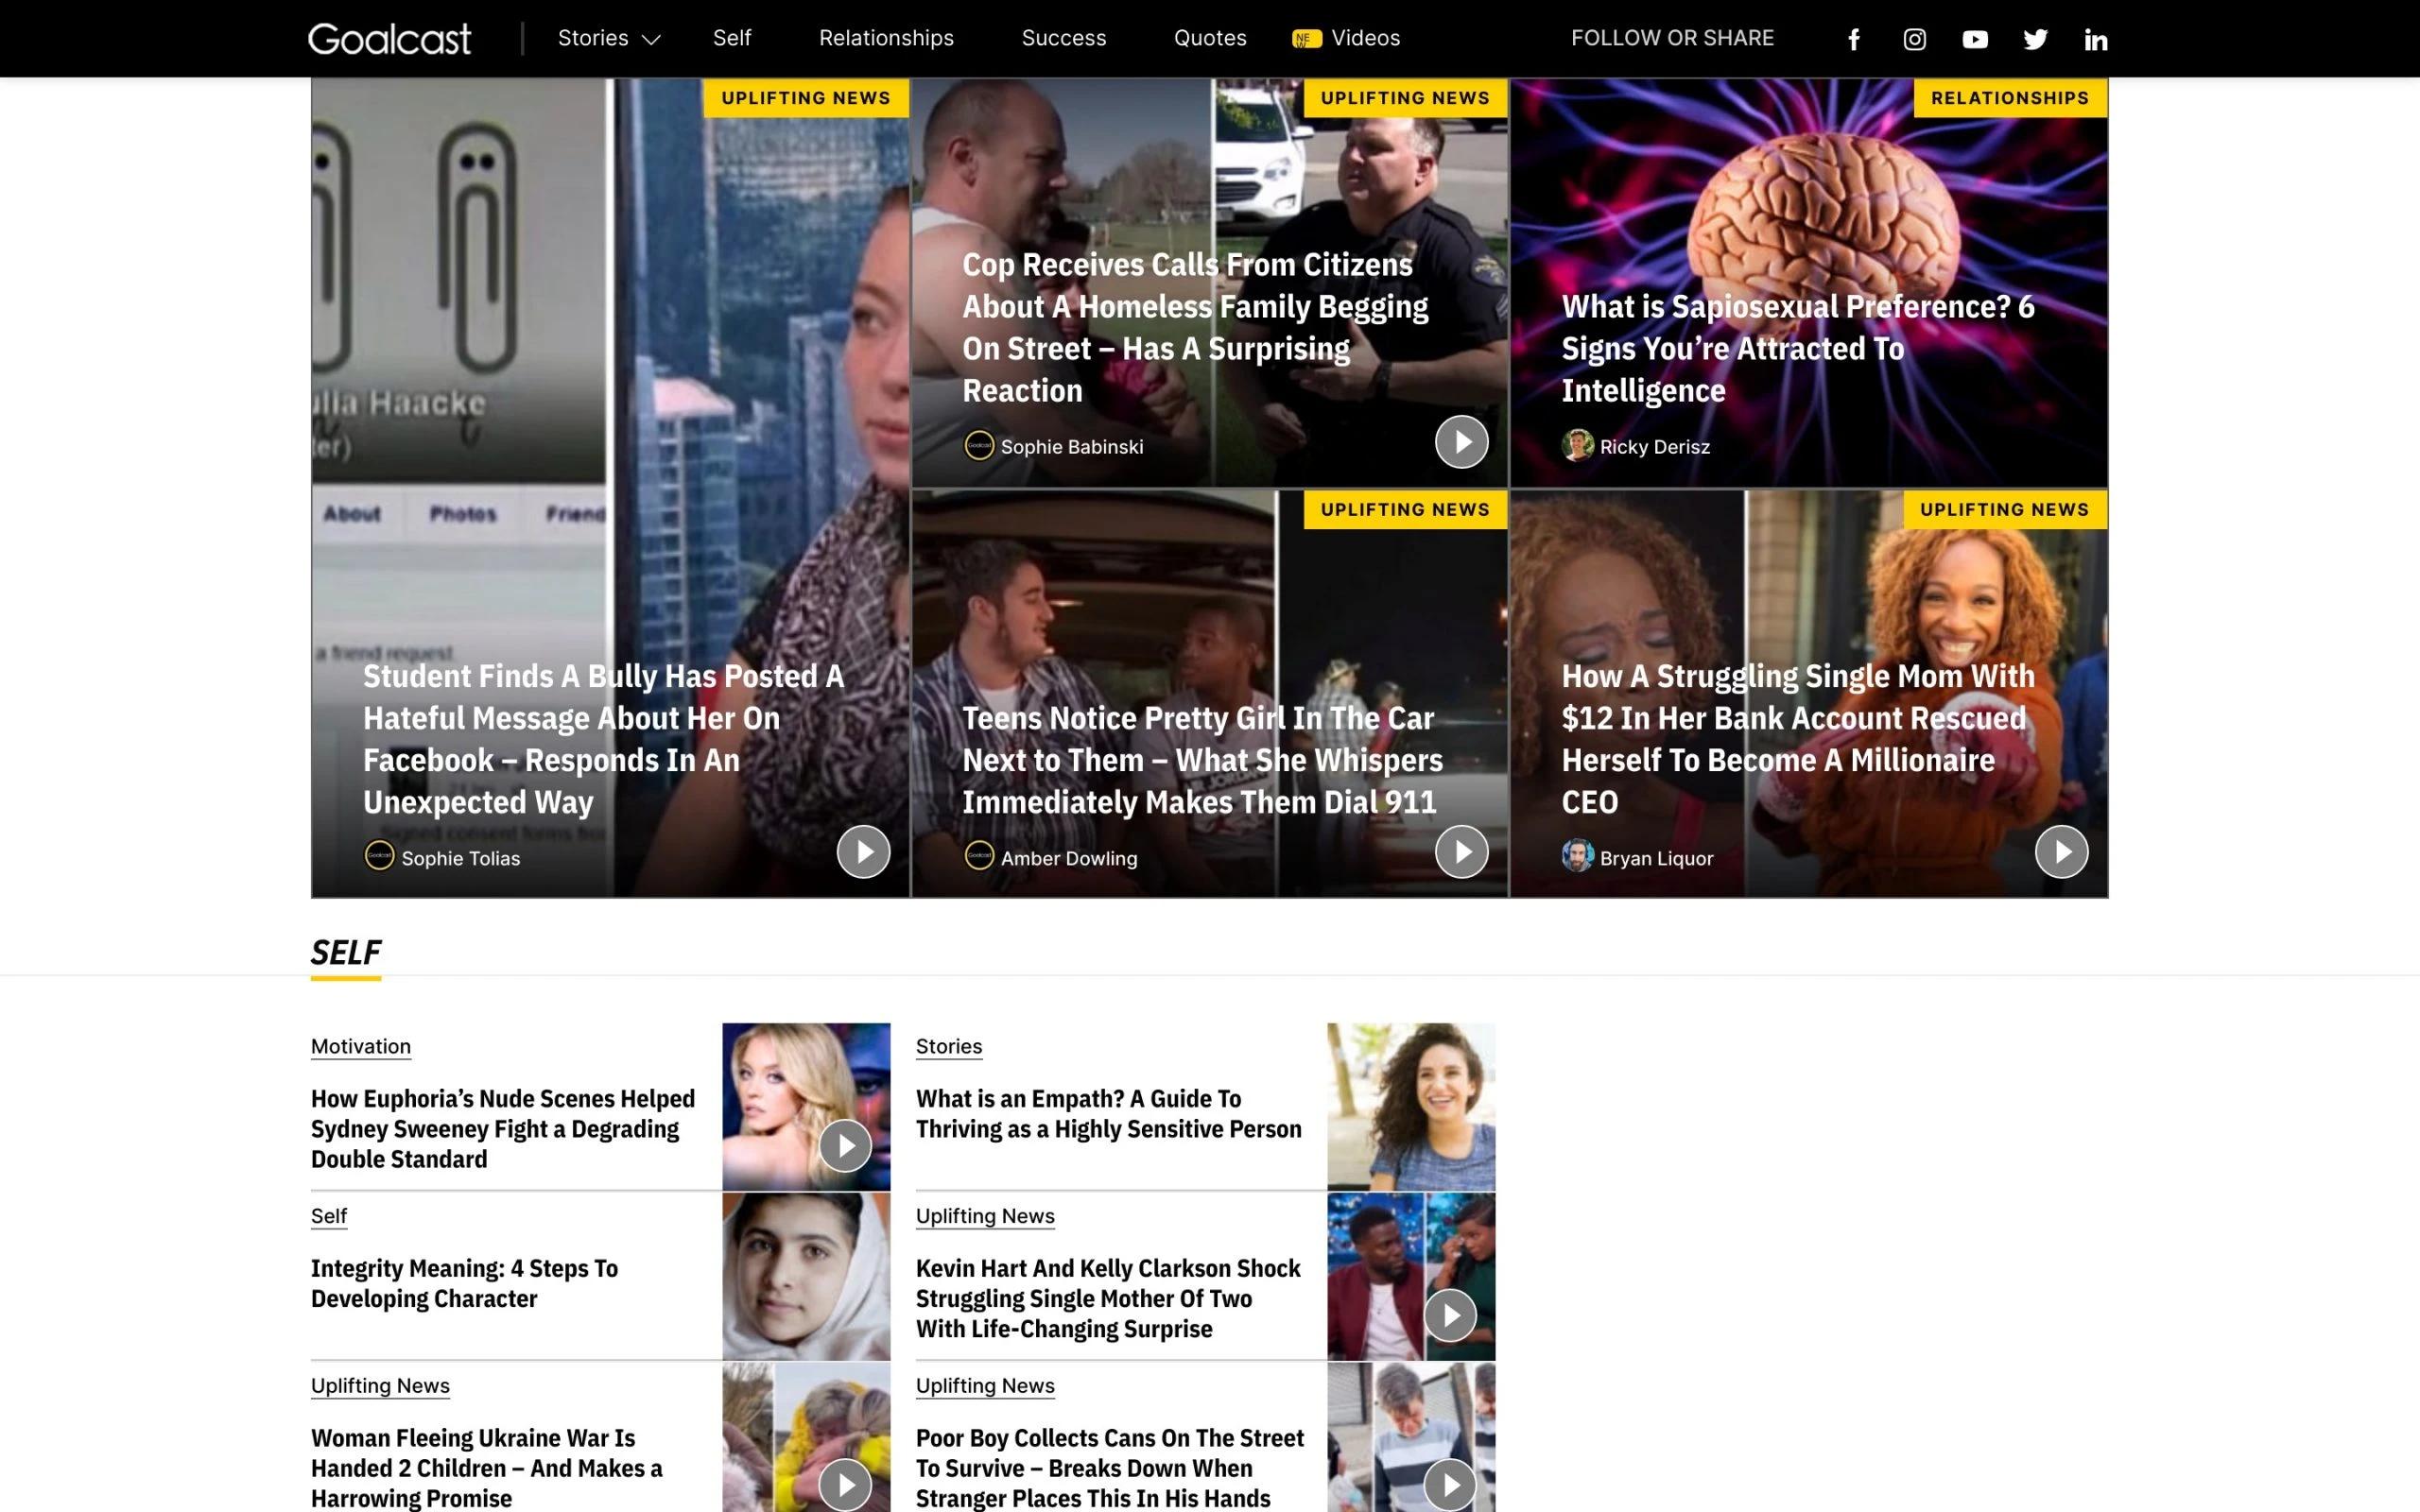The image size is (2420, 1512).
Task: Open the Relationships menu item
Action: pyautogui.click(x=886, y=38)
